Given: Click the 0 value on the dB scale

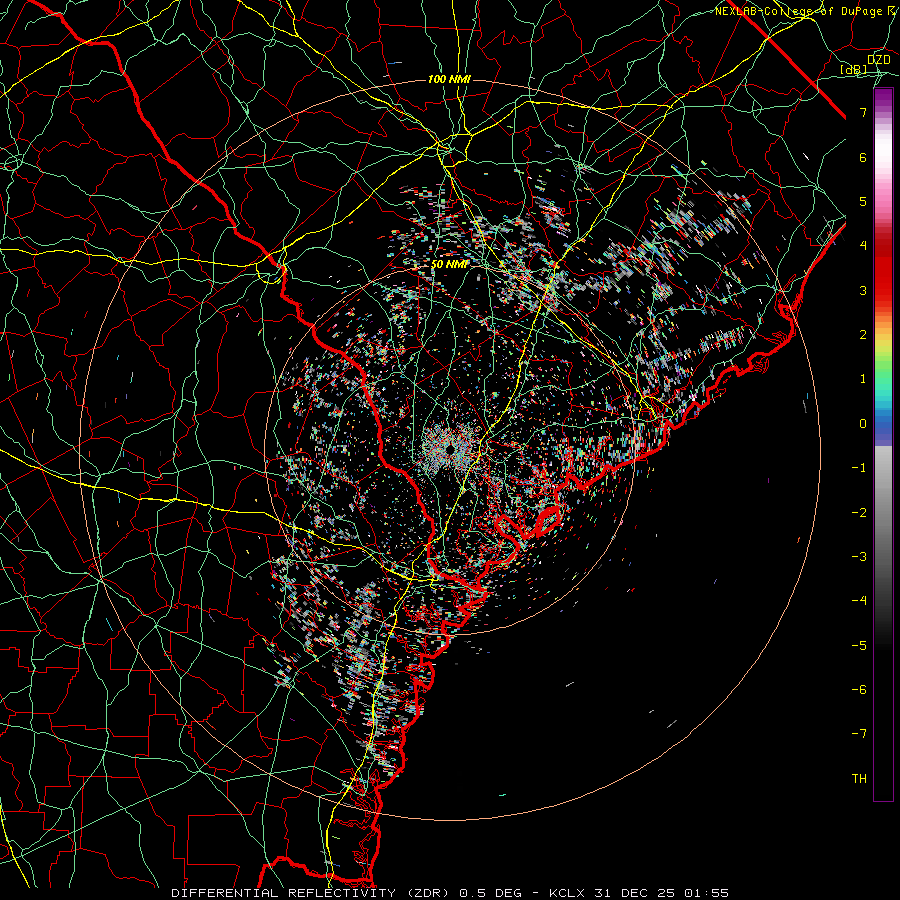Looking at the screenshot, I should tap(863, 424).
